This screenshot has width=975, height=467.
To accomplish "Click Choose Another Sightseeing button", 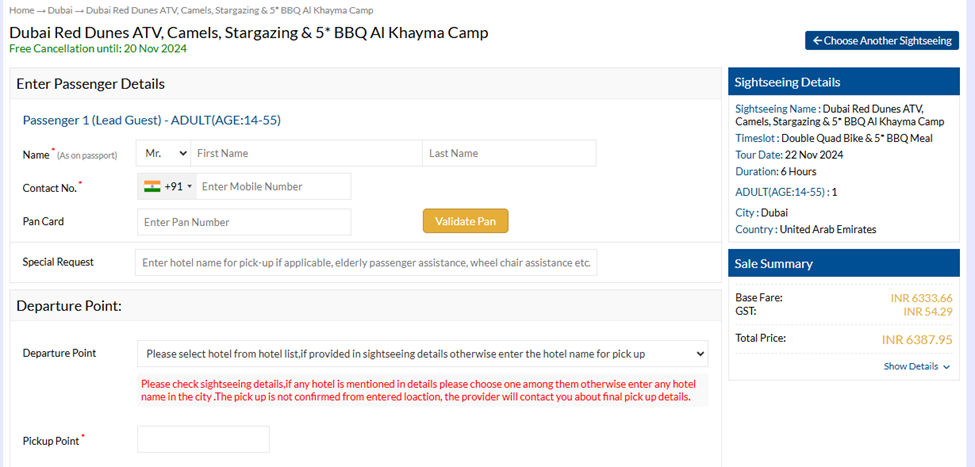I will pos(882,41).
